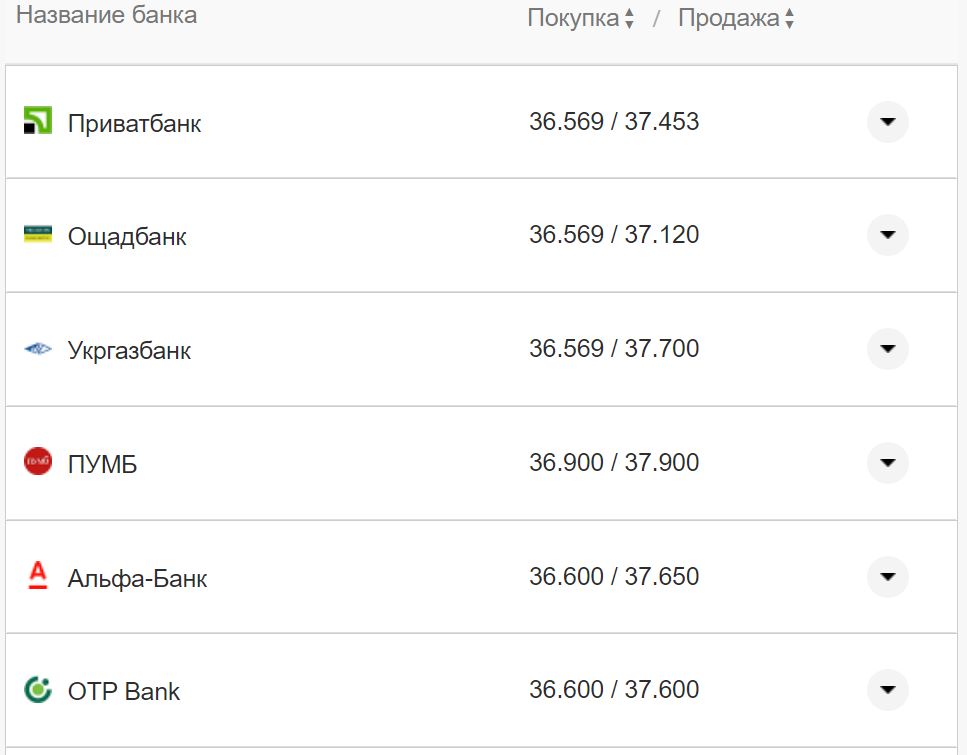Viewport: 967px width, 755px height.
Task: Click the ПУМБ red logo icon
Action: [37, 462]
